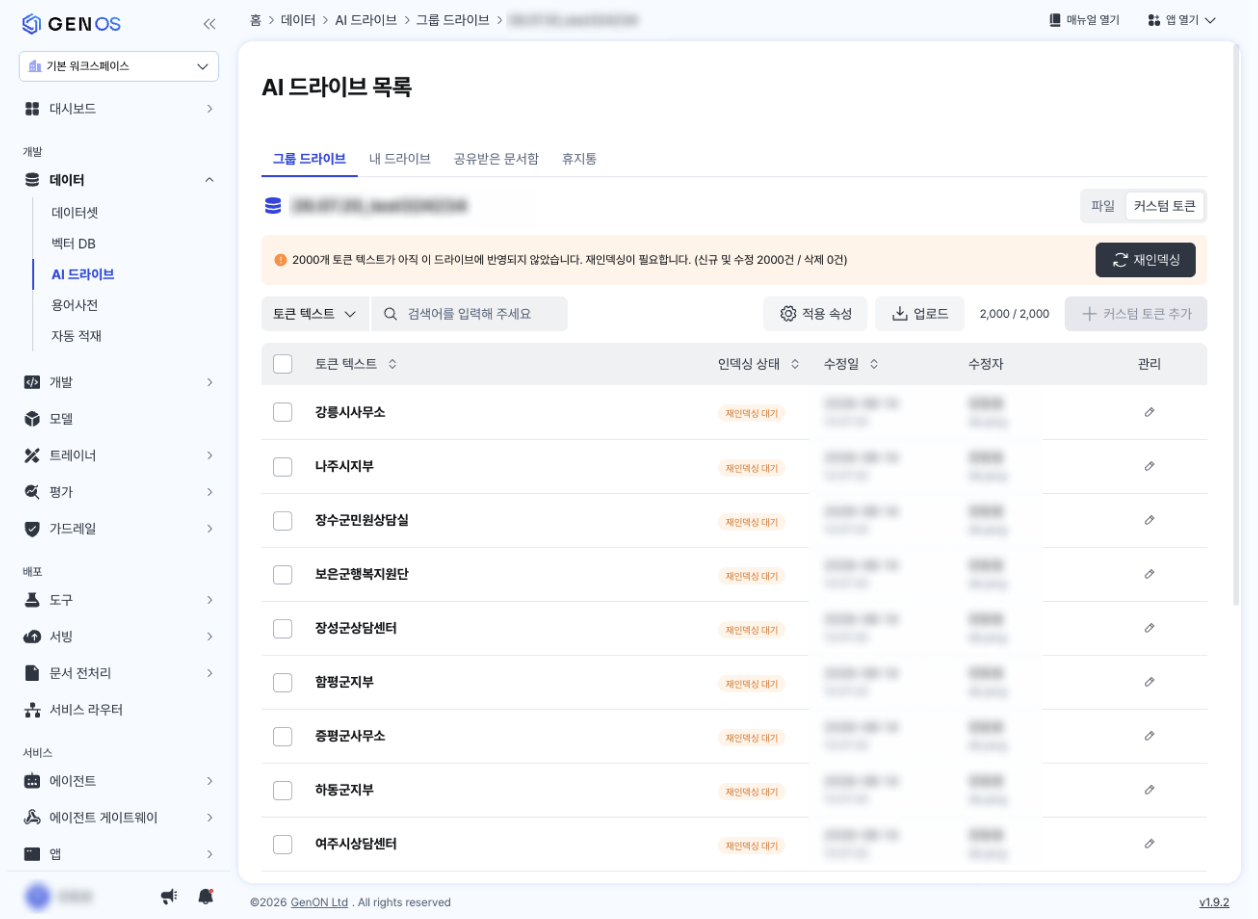This screenshot has width=1258, height=919.
Task: Click the 앱 window icon
Action: tap(32, 854)
